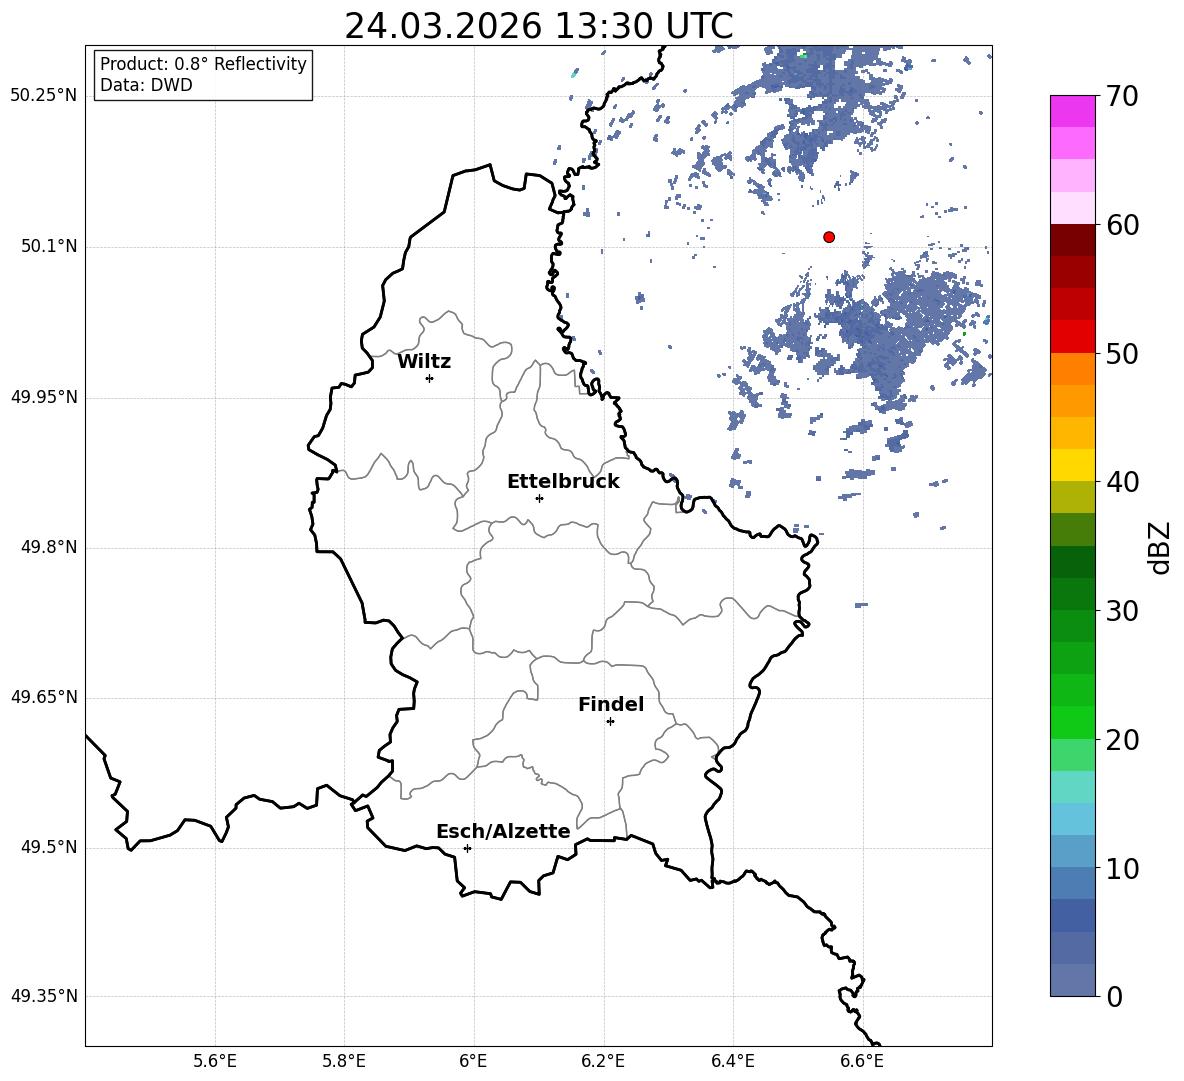
Task: Click the Wiltz station cross marker
Action: 430,378
